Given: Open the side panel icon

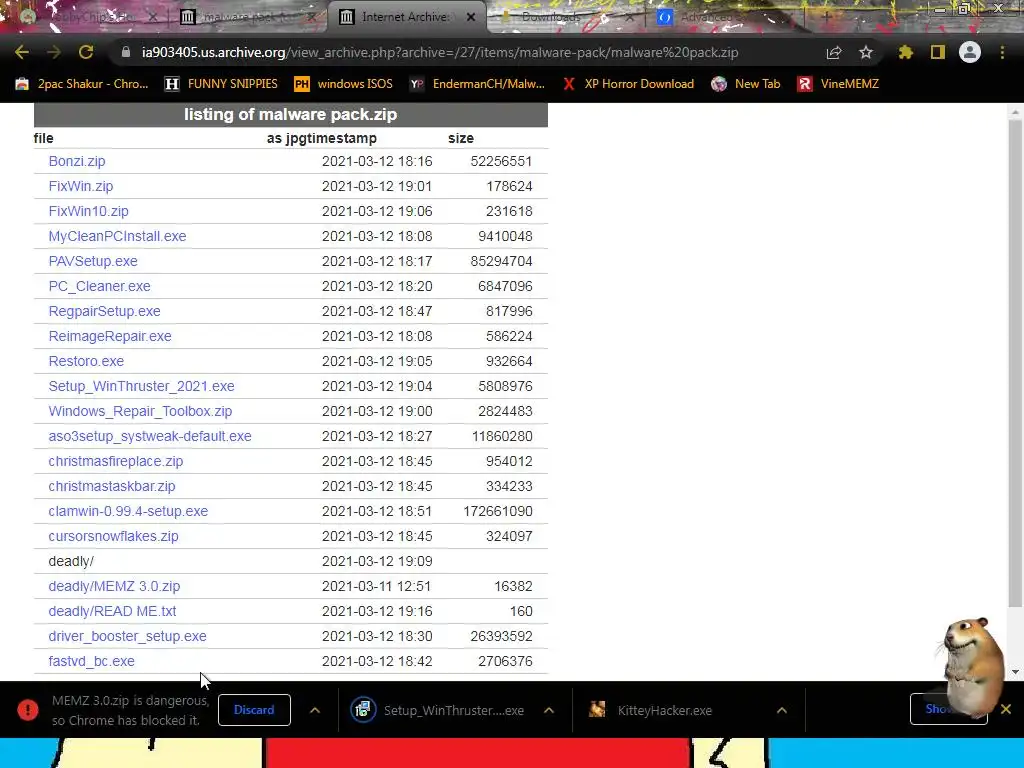Looking at the screenshot, I should [x=938, y=52].
